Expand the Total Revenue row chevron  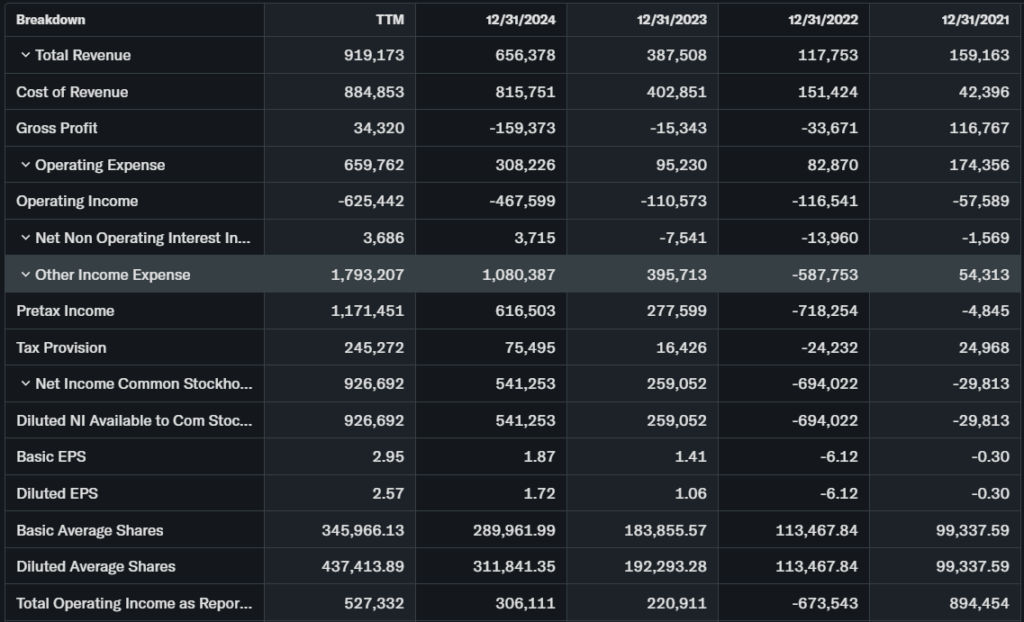[x=25, y=55]
